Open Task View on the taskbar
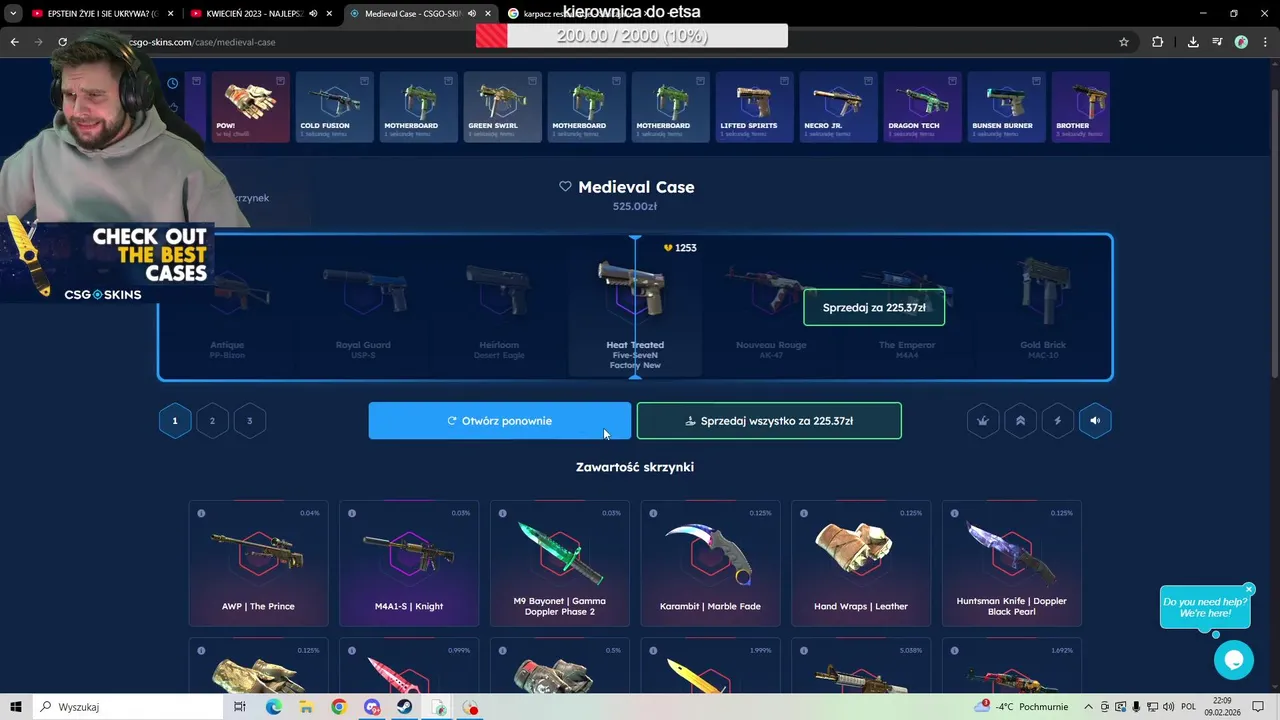Image resolution: width=1280 pixels, height=720 pixels. [240, 707]
